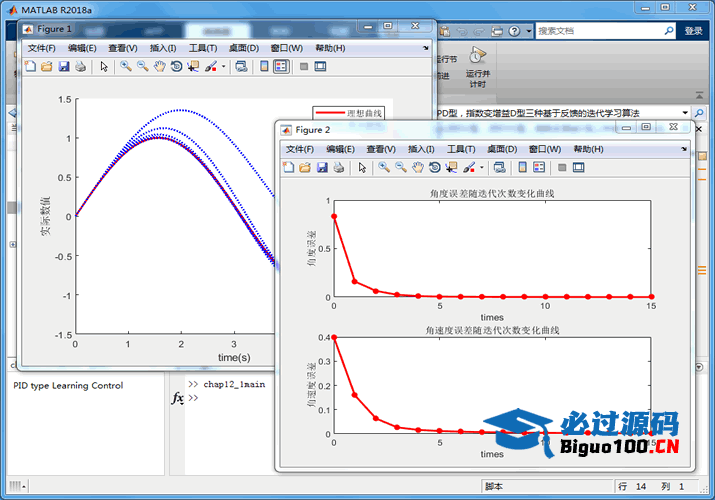Activate Zoom In tool in Figure 1
Image resolution: width=715 pixels, height=500 pixels.
click(x=125, y=67)
